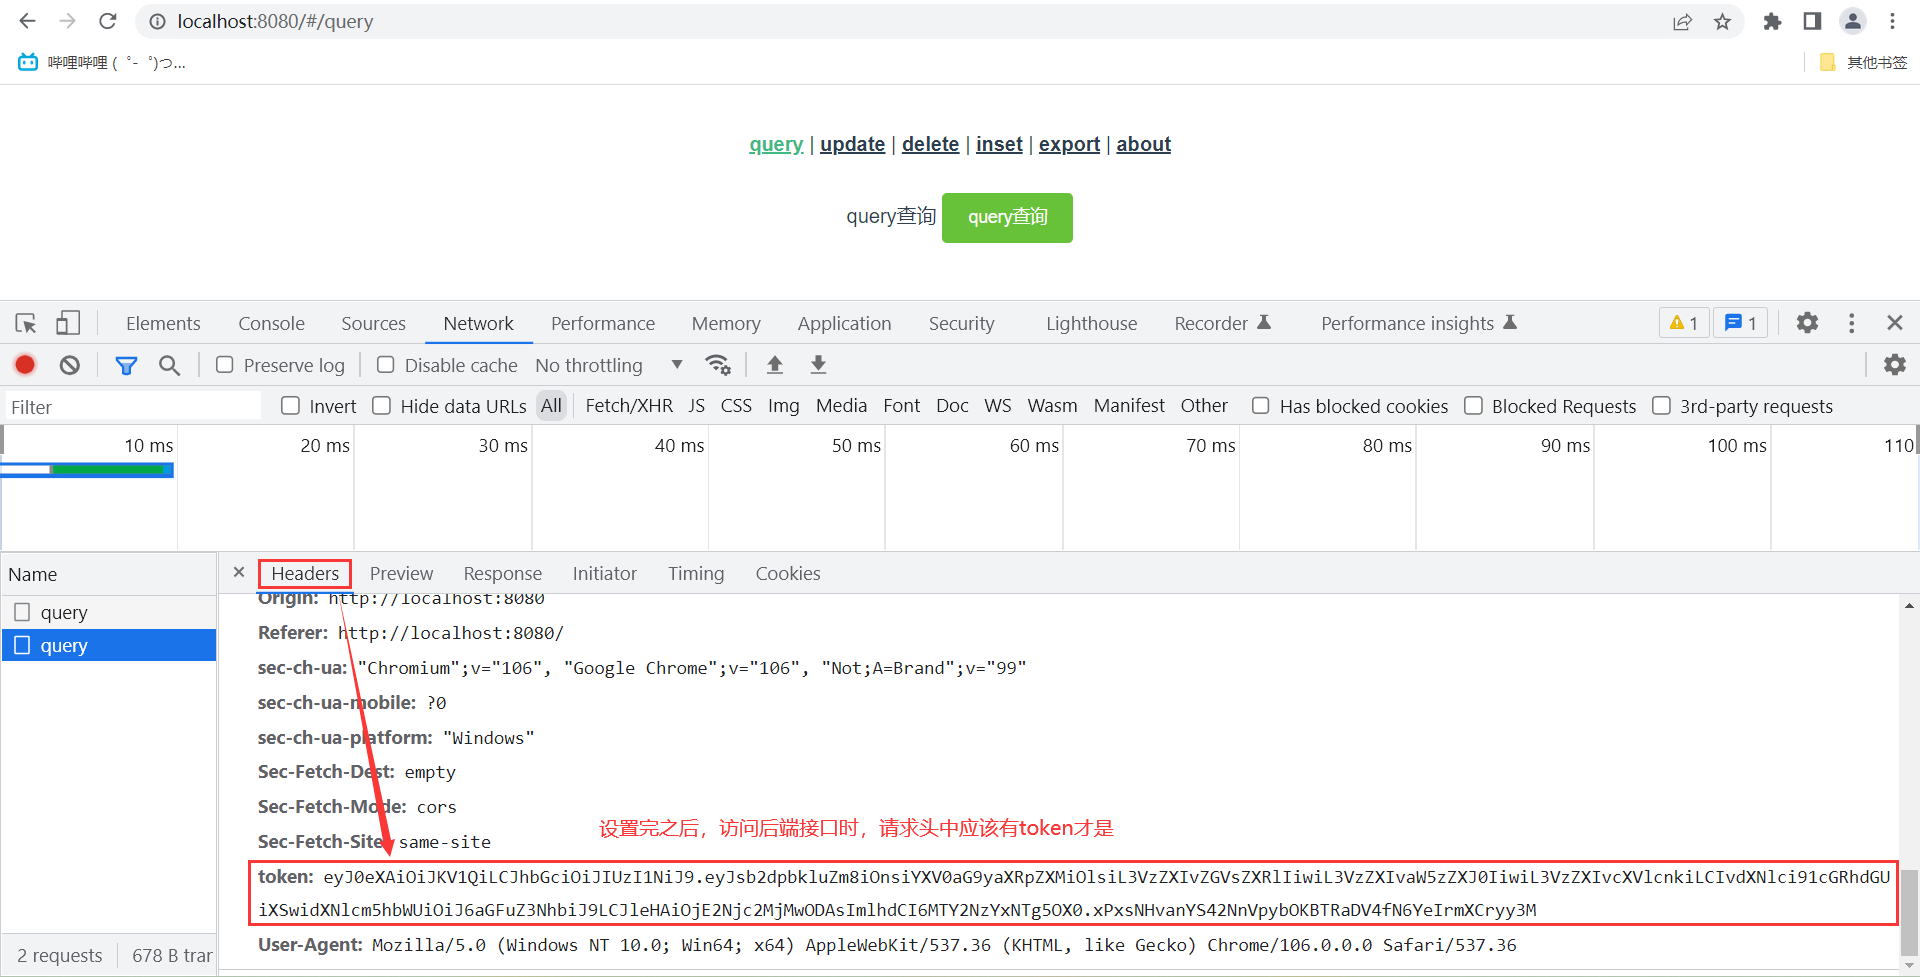
Task: Switch to Elements tab
Action: (163, 323)
